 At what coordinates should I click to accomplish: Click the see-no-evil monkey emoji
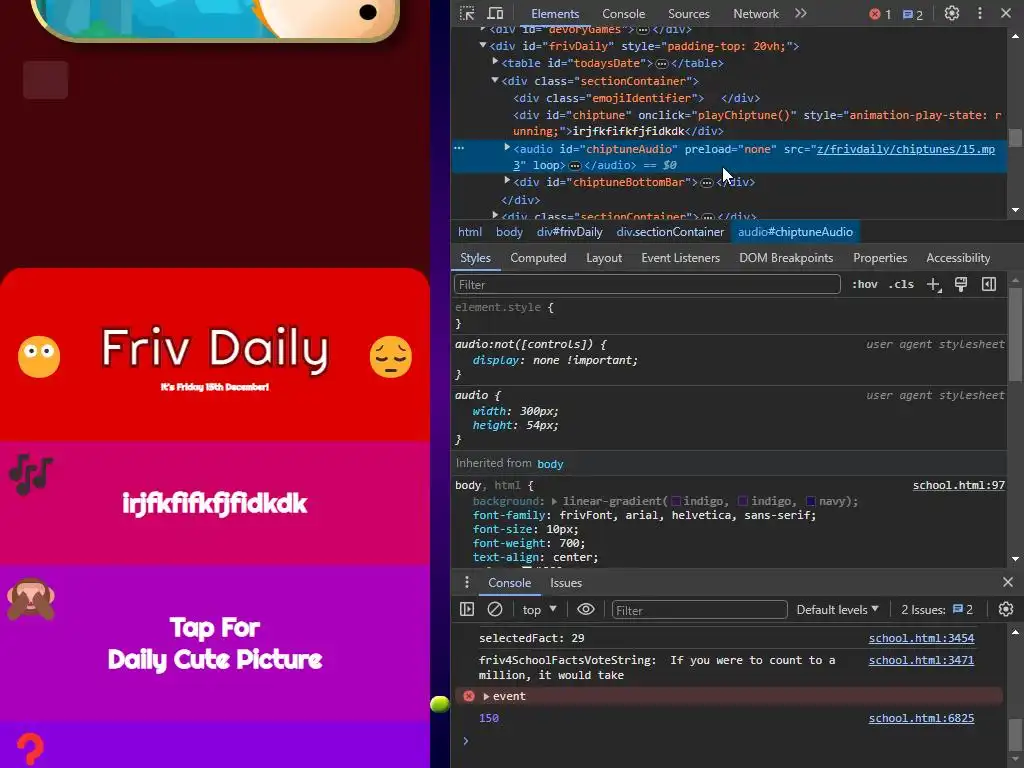click(30, 599)
